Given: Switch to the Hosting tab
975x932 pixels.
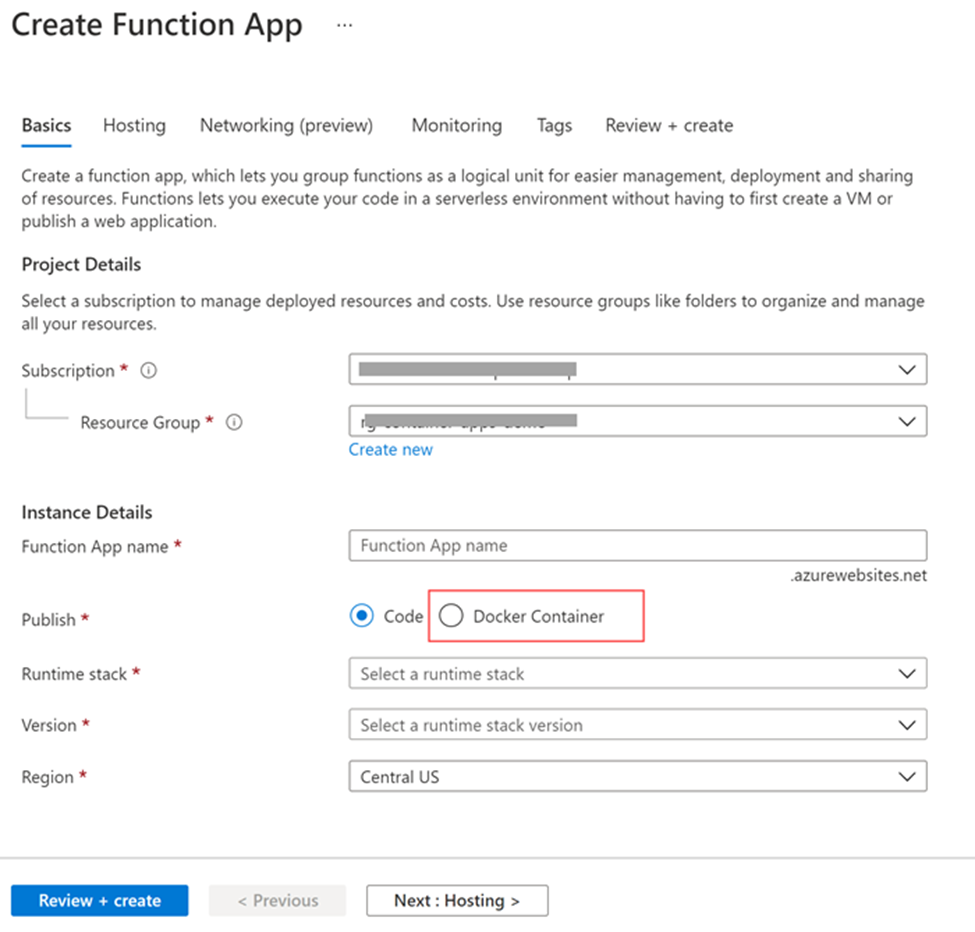Looking at the screenshot, I should [134, 125].
